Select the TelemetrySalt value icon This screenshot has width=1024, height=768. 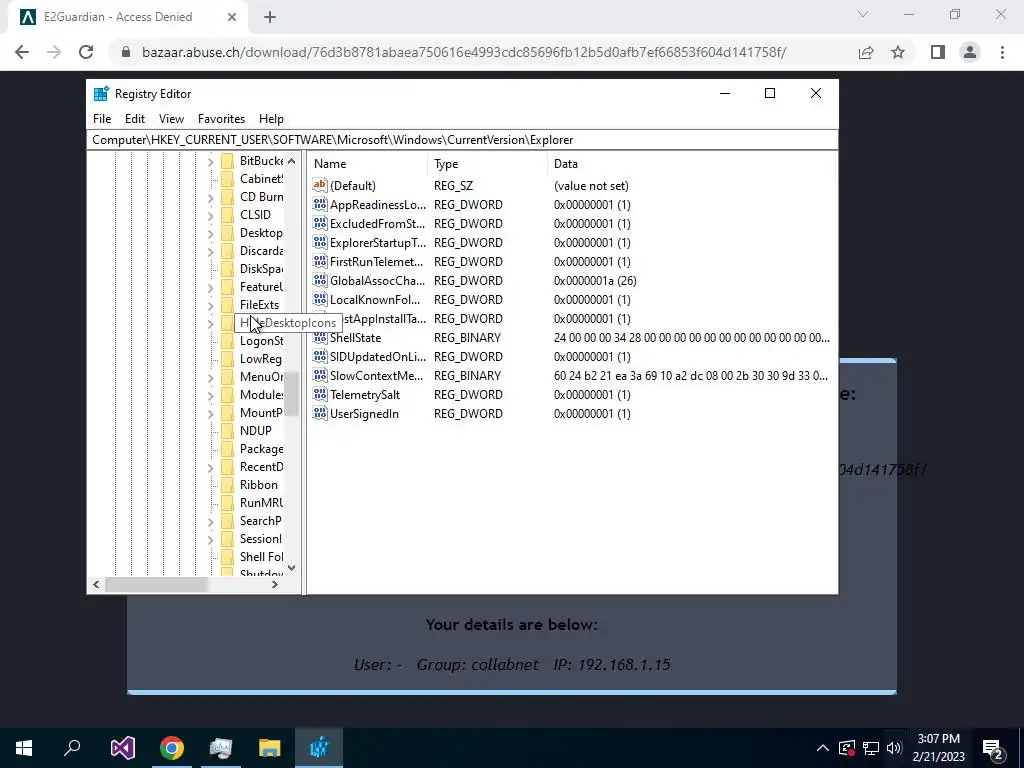(319, 394)
